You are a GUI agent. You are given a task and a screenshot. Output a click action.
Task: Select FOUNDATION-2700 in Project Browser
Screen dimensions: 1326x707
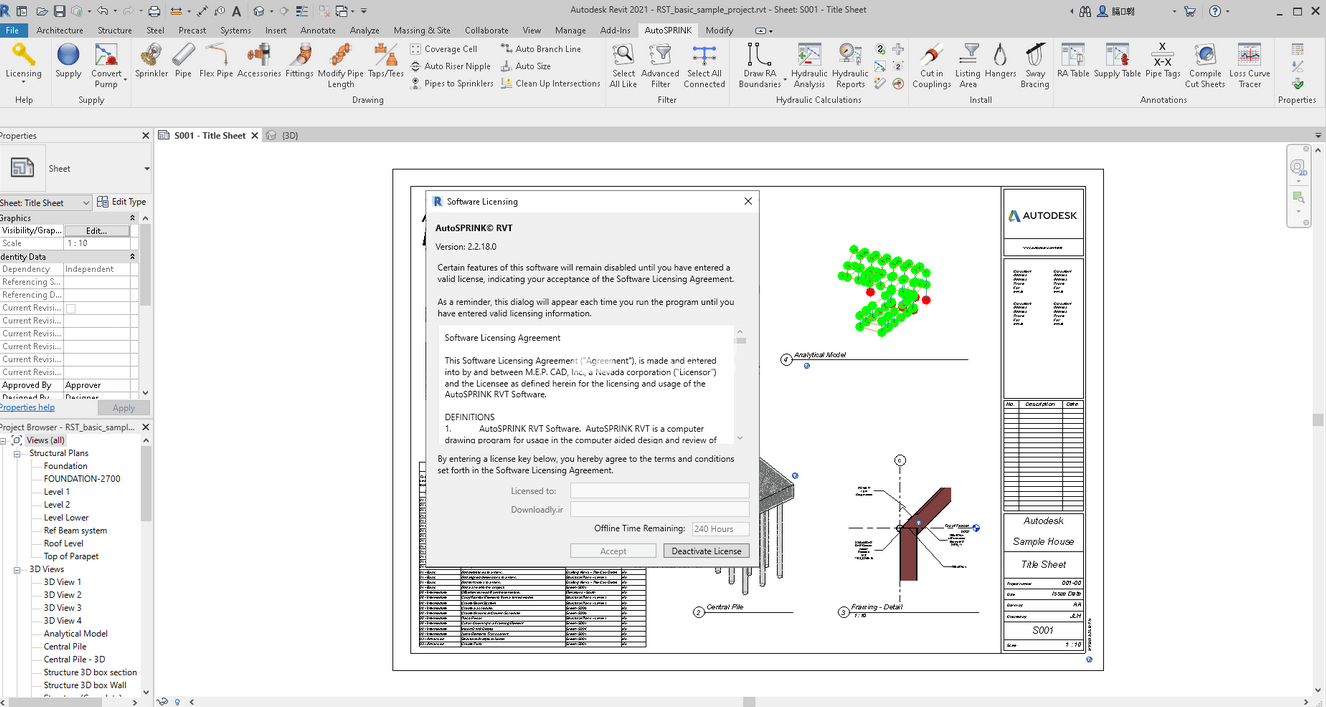(82, 479)
